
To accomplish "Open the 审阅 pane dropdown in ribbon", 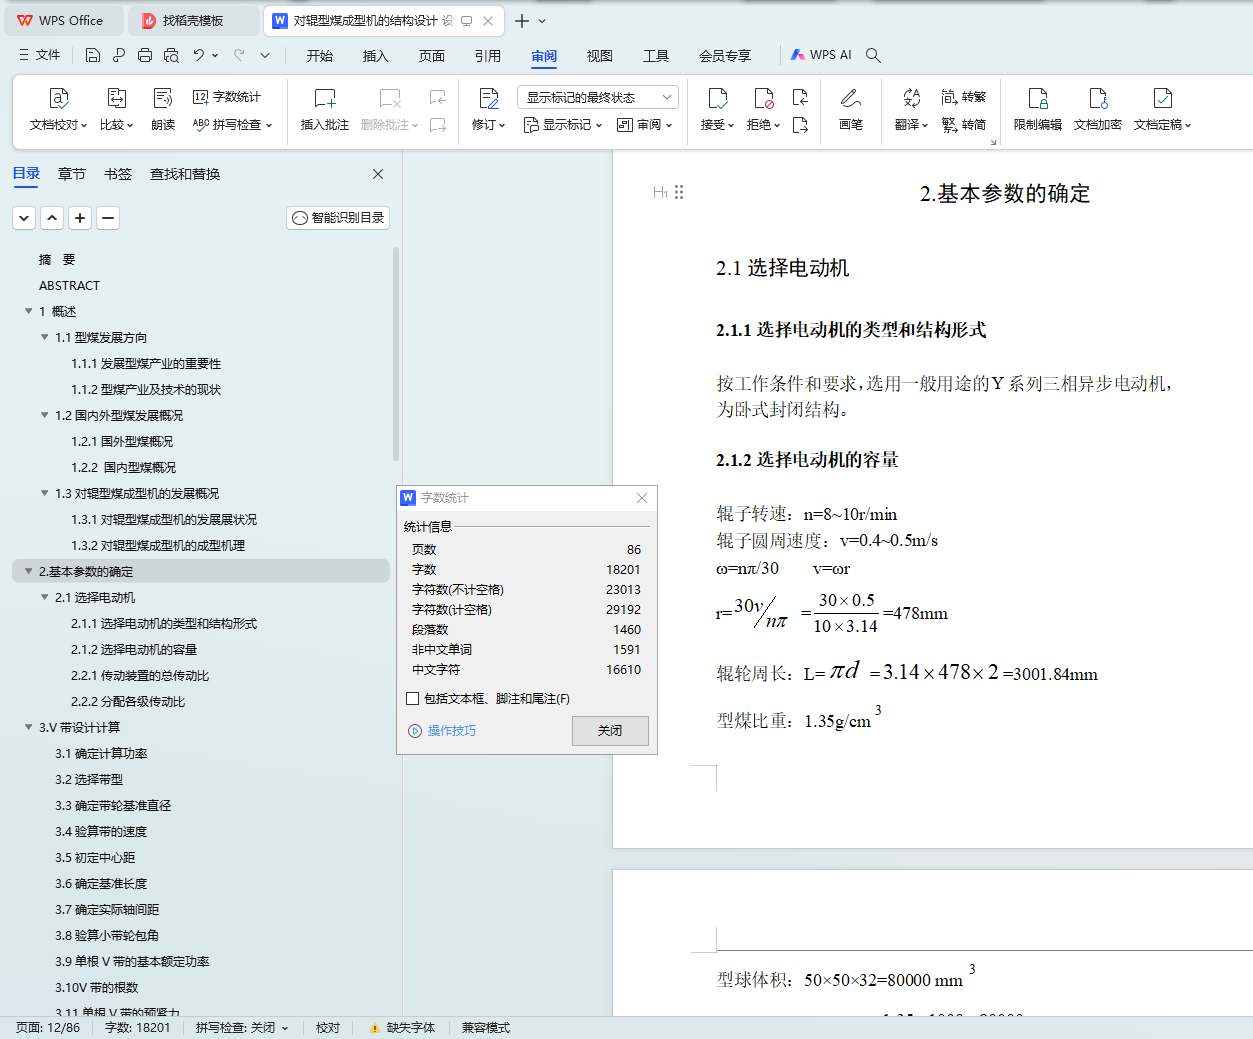I will (x=645, y=125).
